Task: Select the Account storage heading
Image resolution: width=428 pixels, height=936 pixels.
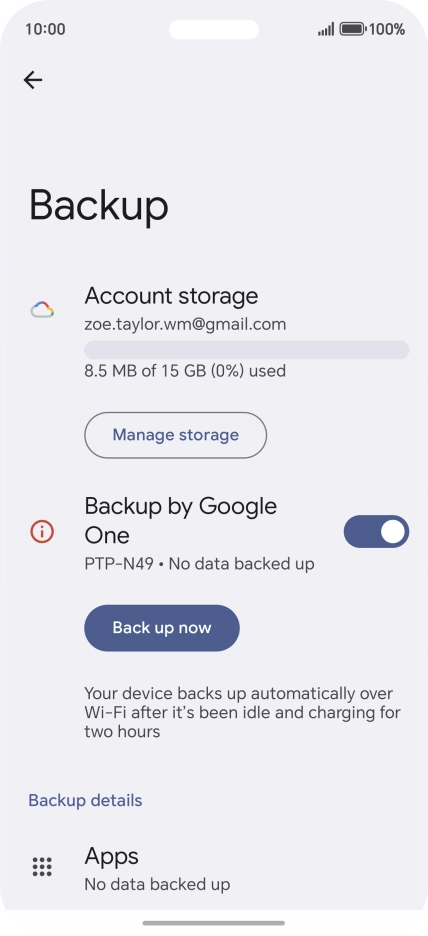Action: coord(171,296)
